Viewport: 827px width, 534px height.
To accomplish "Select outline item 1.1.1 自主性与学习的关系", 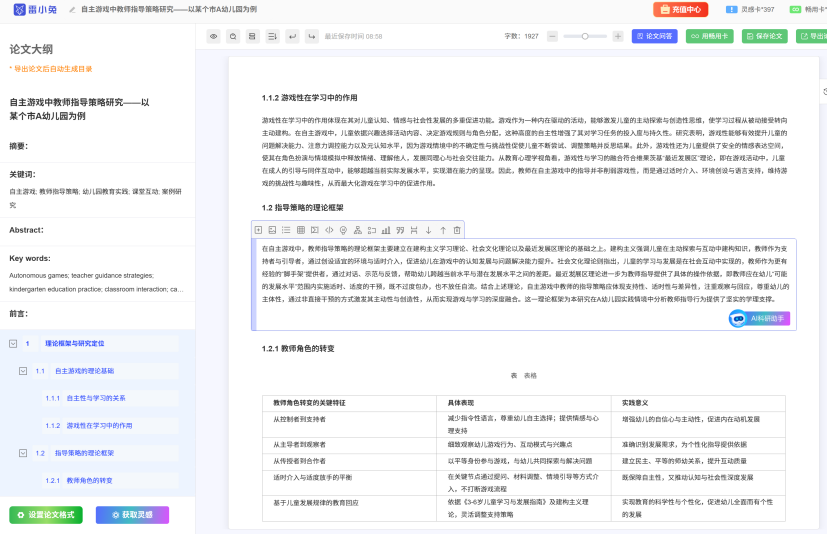I will 95,398.
